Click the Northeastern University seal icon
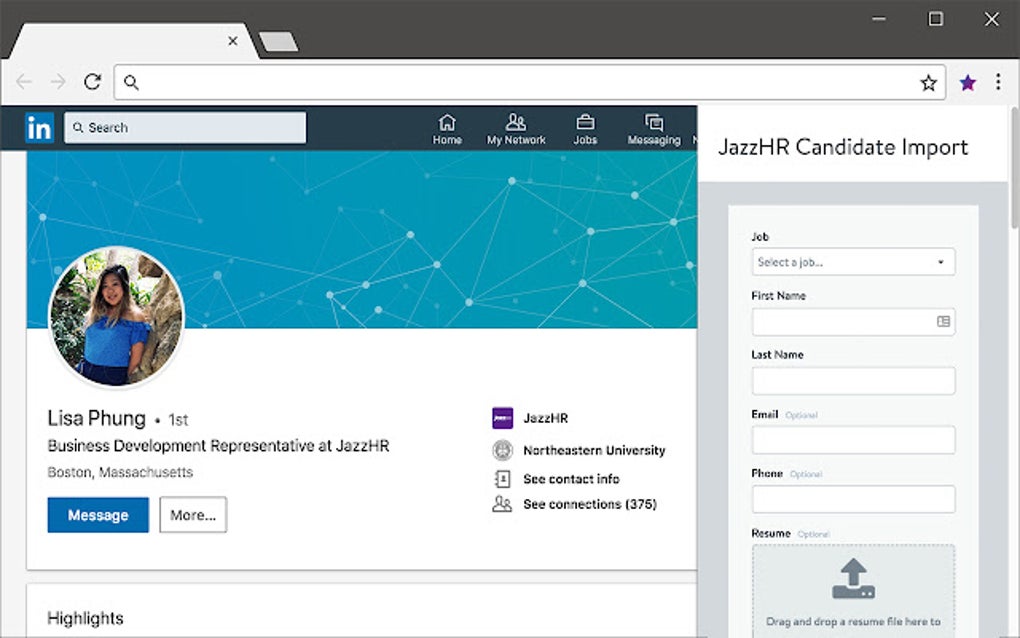1020x638 pixels. click(502, 450)
